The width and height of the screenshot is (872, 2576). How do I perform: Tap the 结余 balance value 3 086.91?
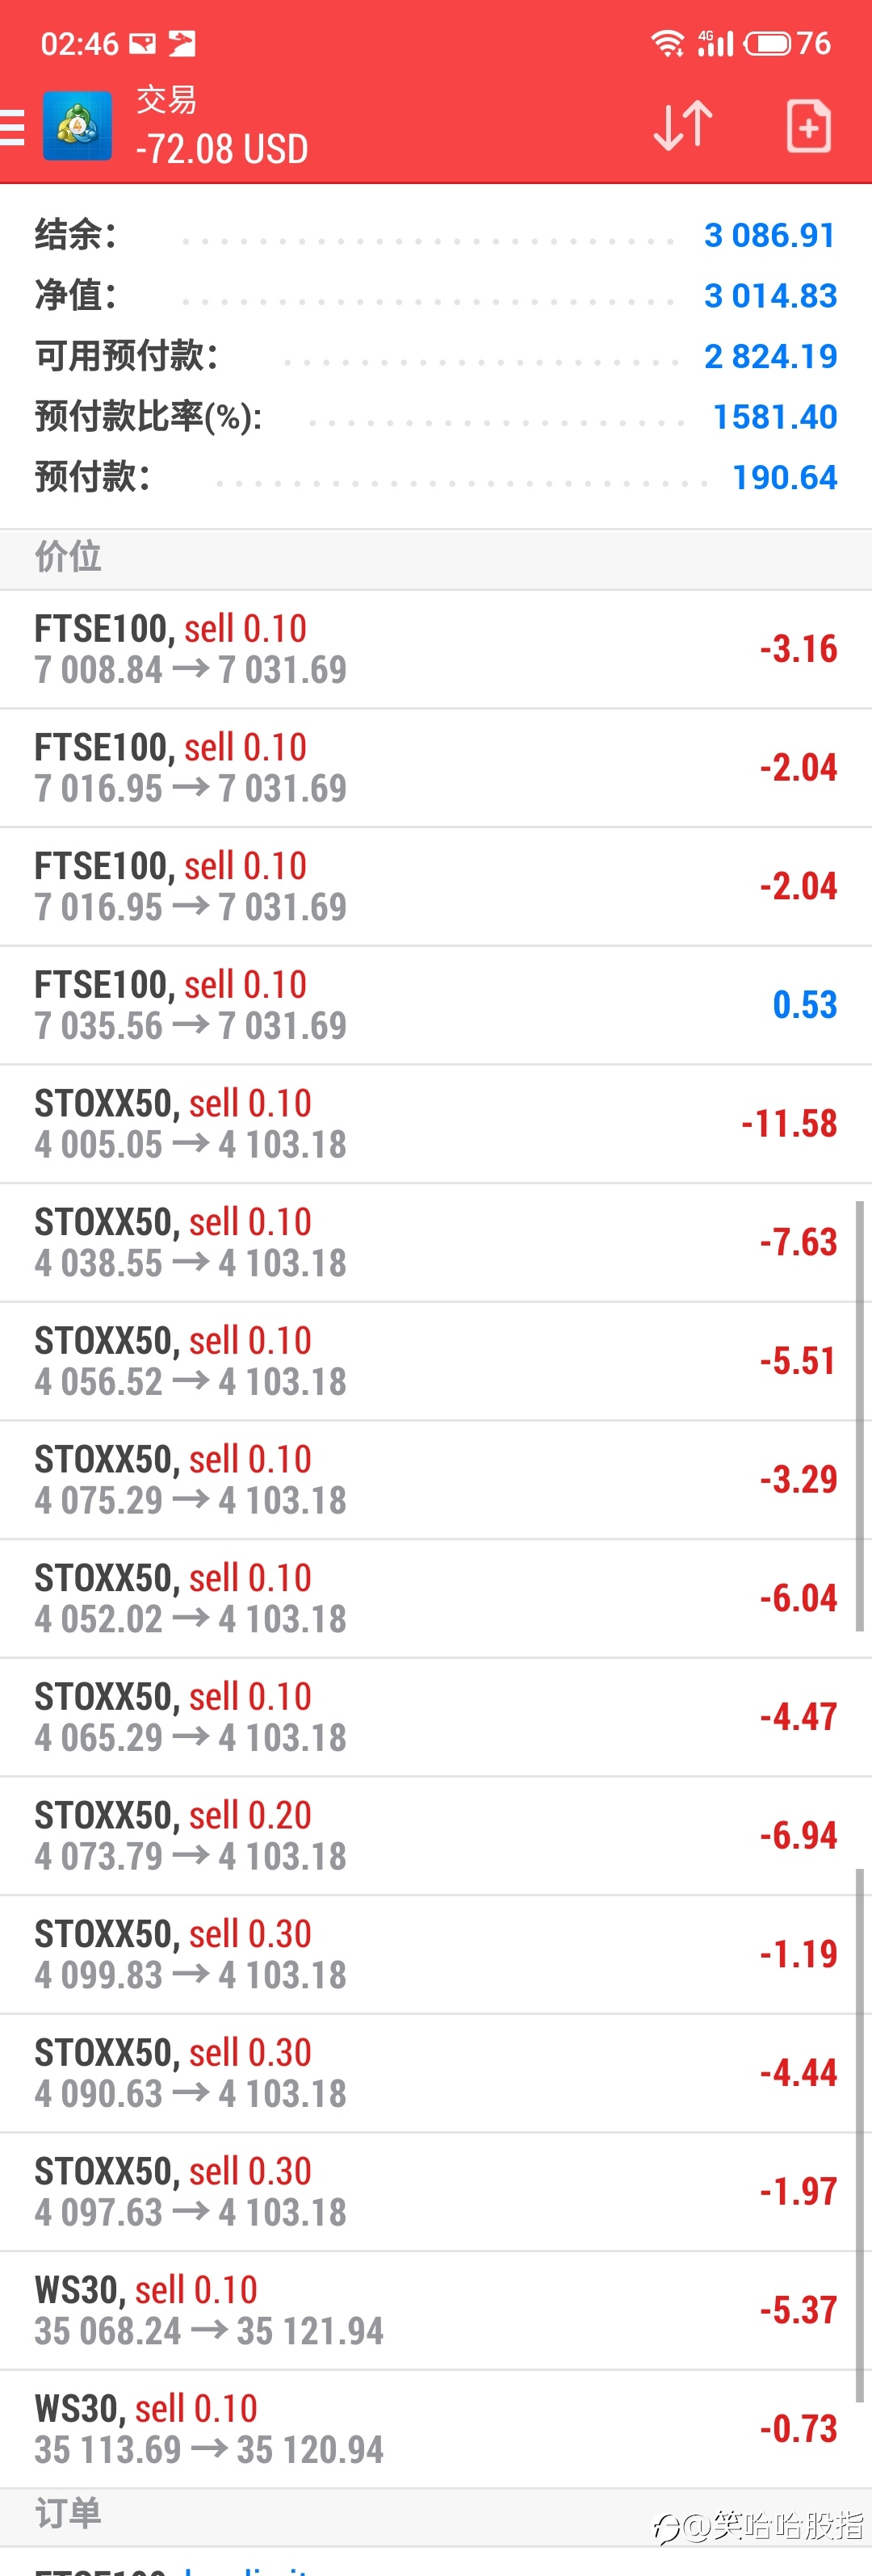[770, 235]
